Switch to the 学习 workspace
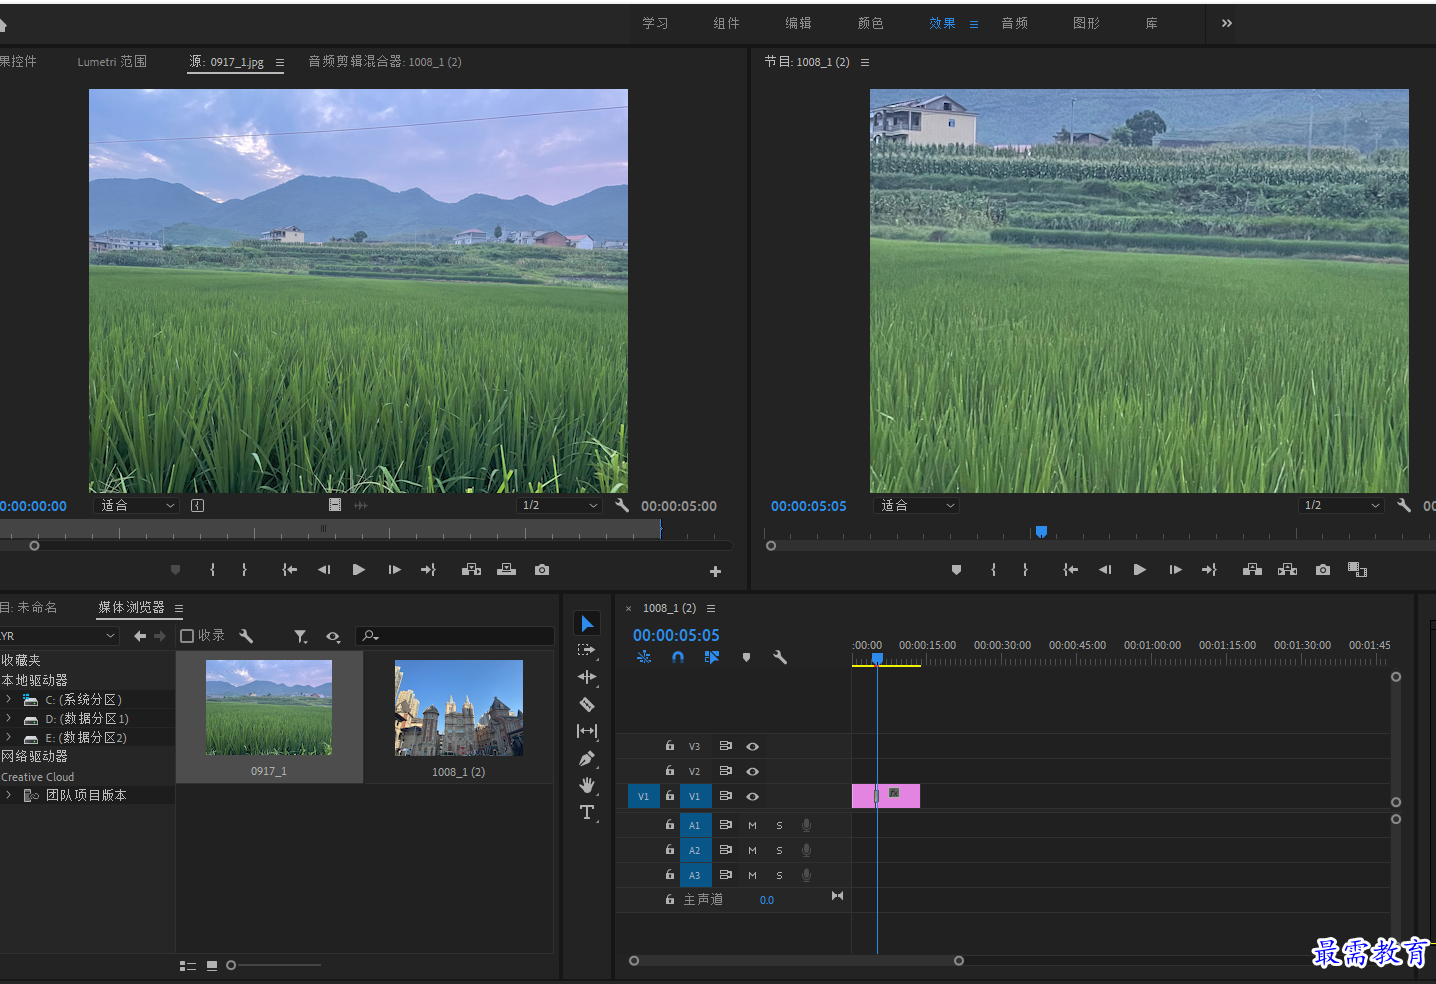Screen dimensions: 1436x984 coord(655,23)
